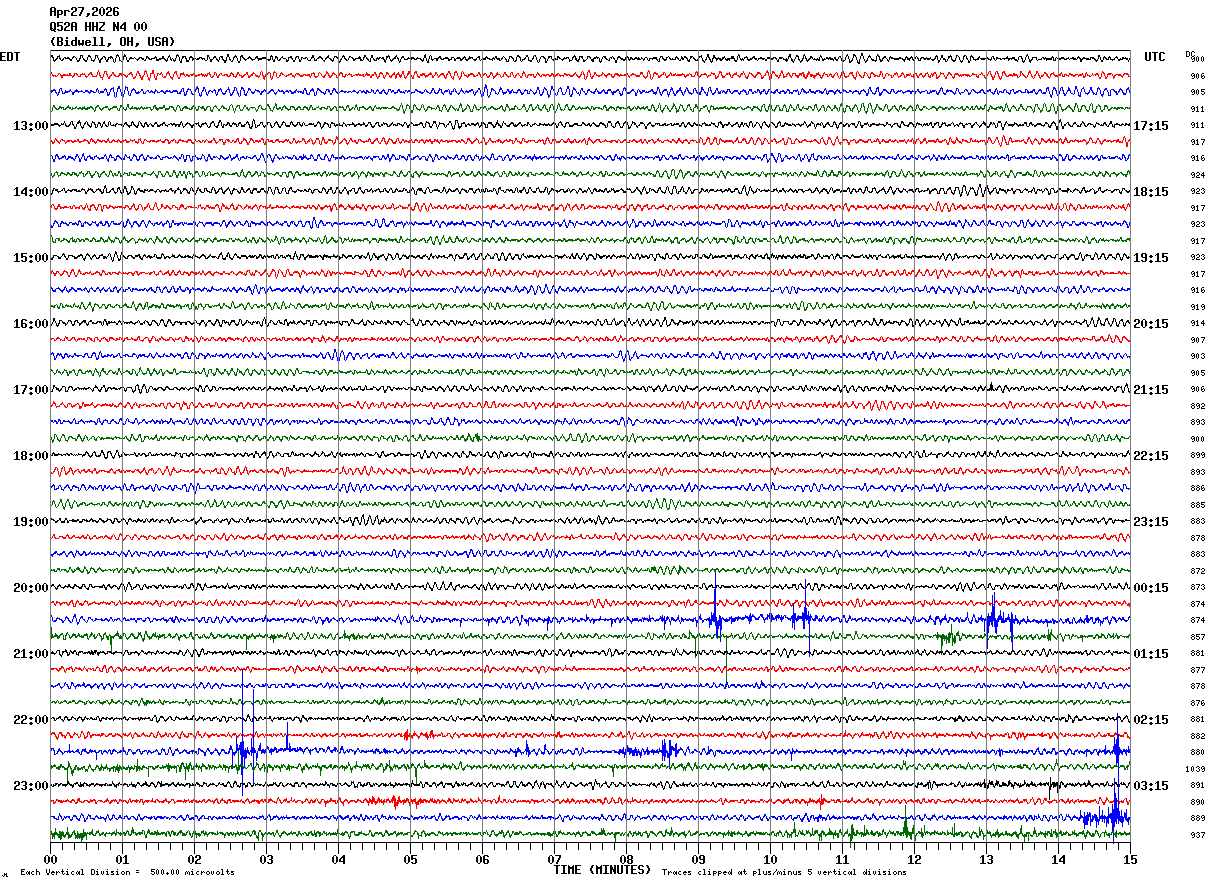Viewport: 1210px width, 886px height.
Task: Click the 05 minute tick on the x-axis
Action: (410, 859)
